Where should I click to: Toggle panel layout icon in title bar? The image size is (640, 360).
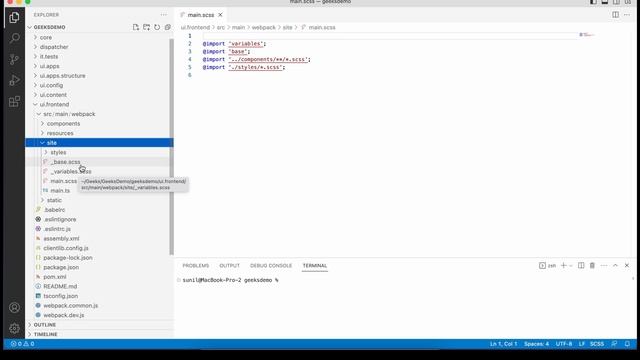(604, 2)
